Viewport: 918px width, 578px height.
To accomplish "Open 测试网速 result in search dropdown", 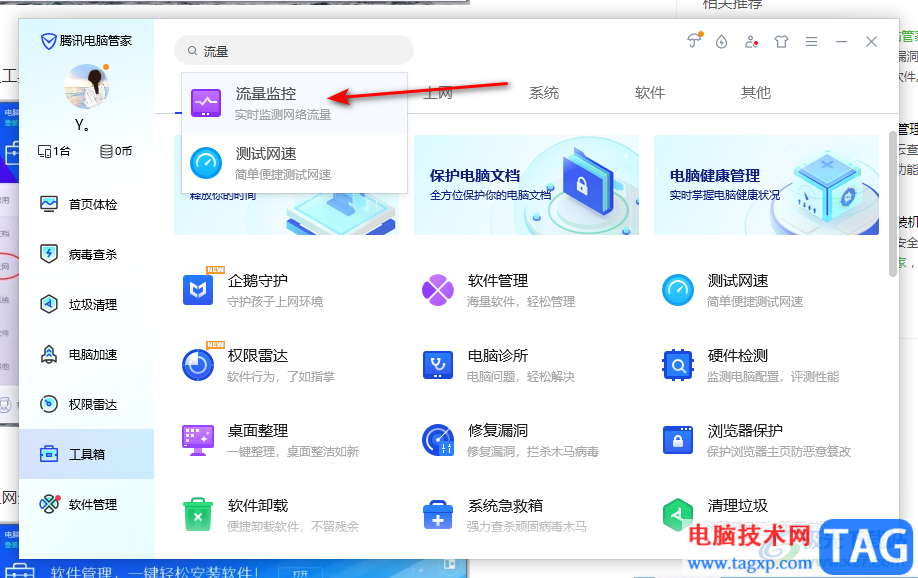I will (x=294, y=163).
